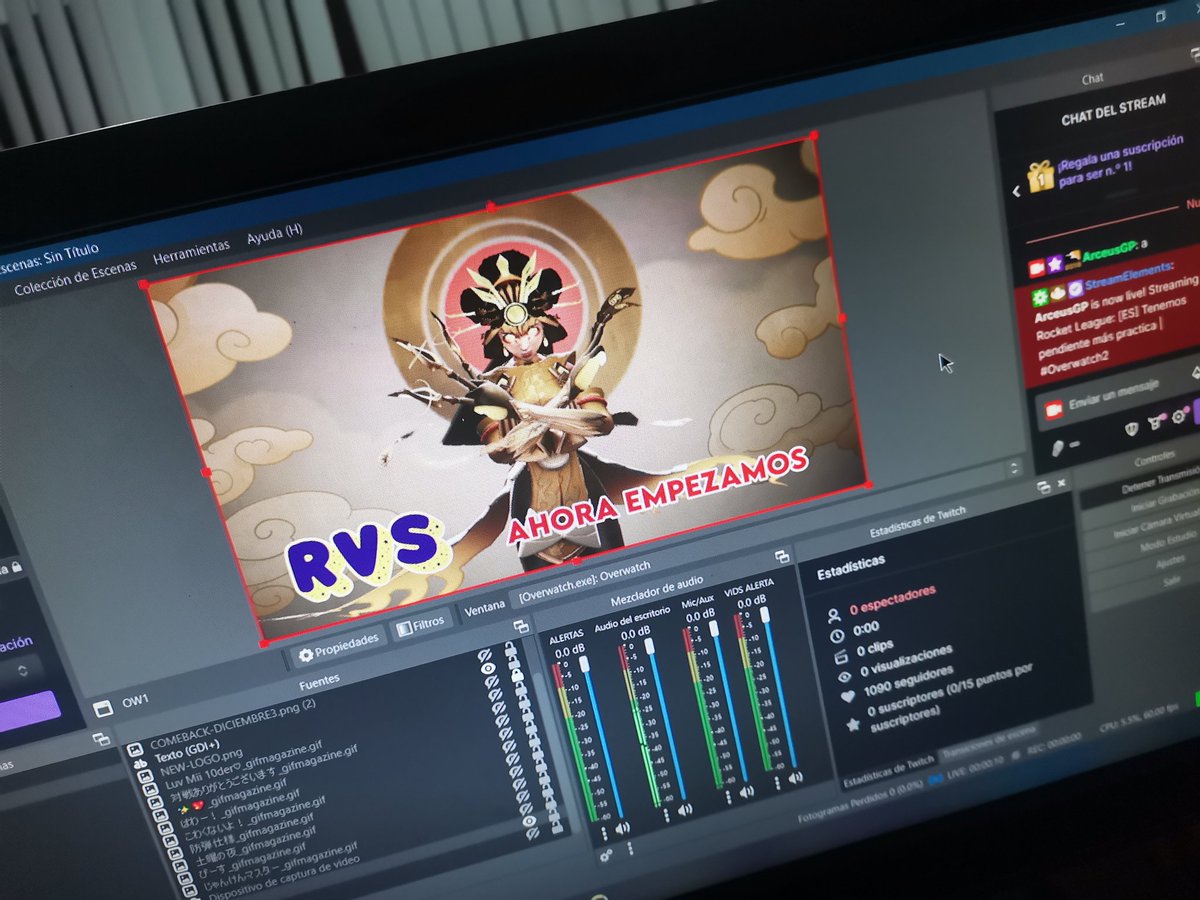Toggle lock on Texto (GDI+) source
The image size is (1200, 900).
pyautogui.click(x=513, y=662)
